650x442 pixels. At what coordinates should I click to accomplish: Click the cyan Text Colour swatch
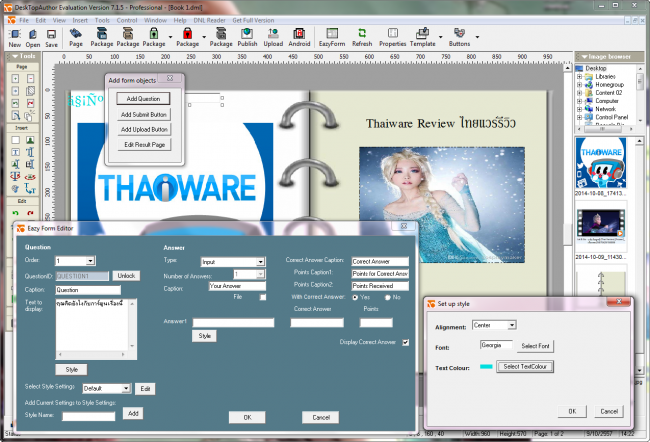[x=486, y=367]
